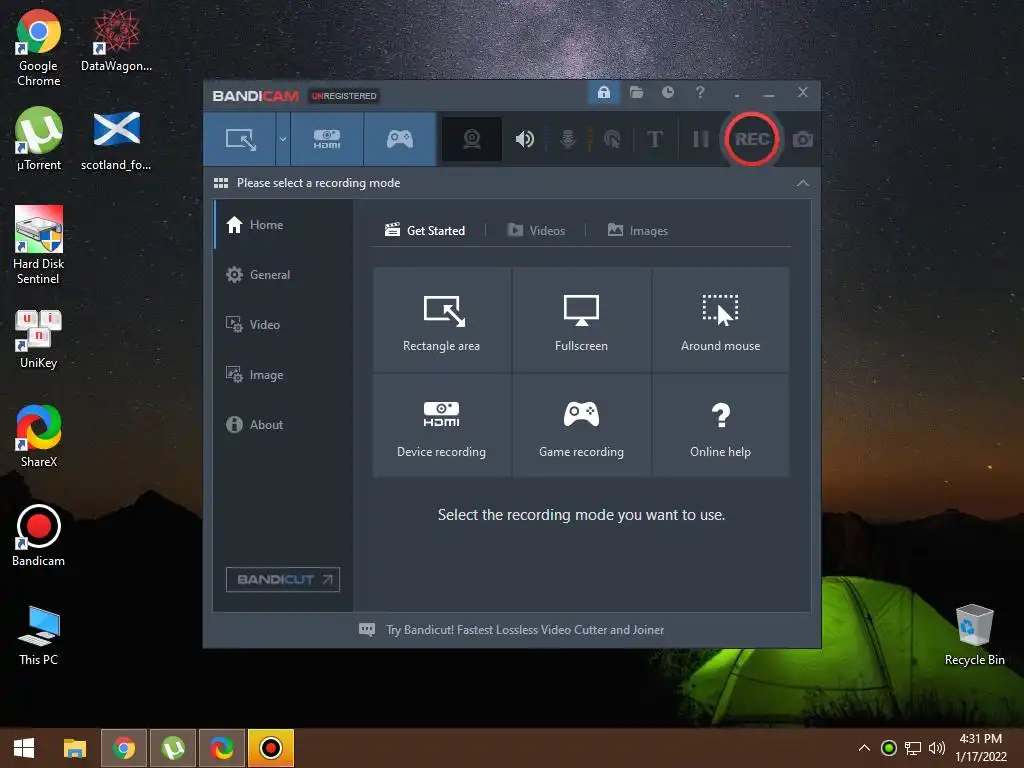Open the UniKey desktop shortcut
This screenshot has width=1024, height=768.
pyautogui.click(x=39, y=339)
